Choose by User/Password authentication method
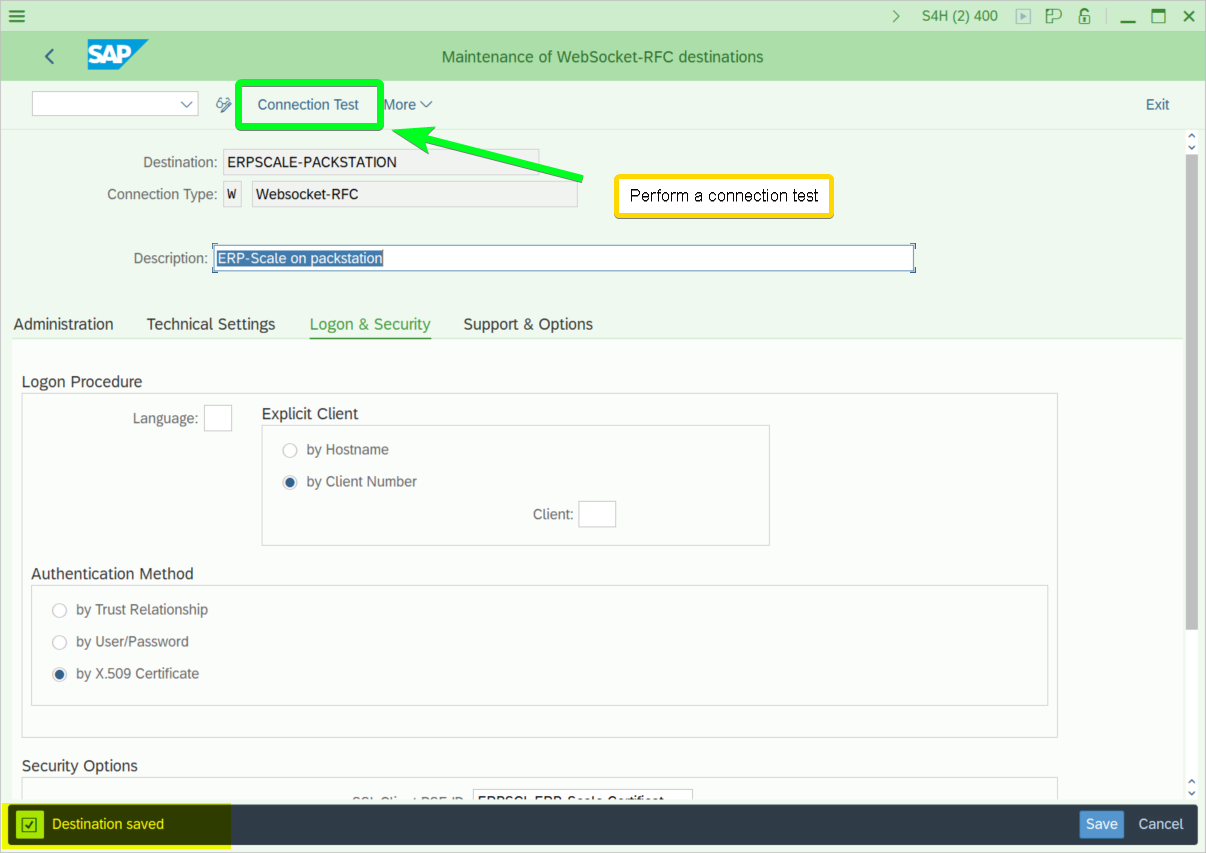Screen dimensions: 1206x853 coord(60,642)
